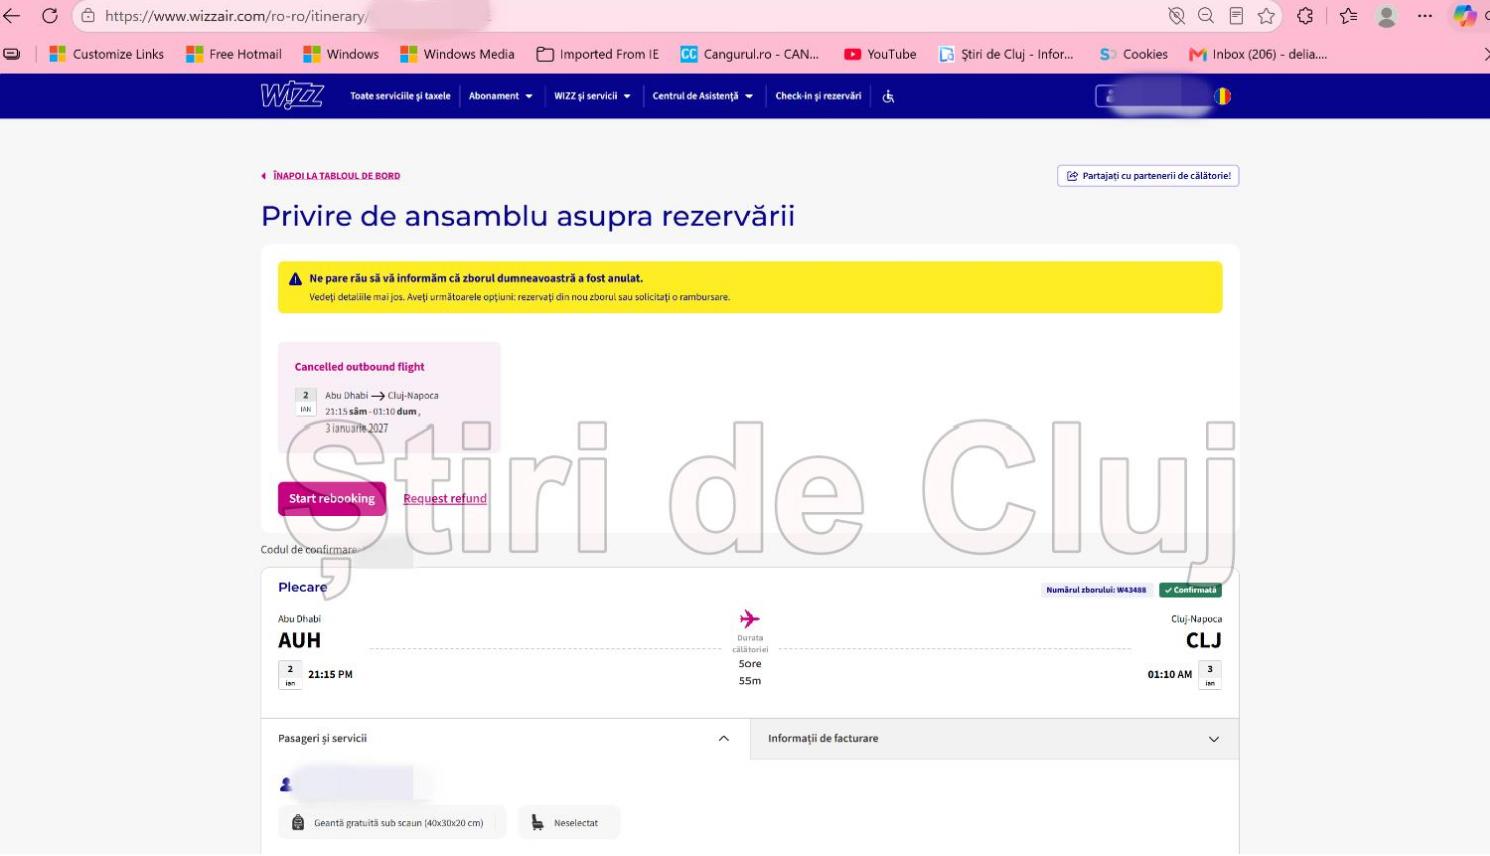
Task: Select the Romanian flag language icon
Action: pos(1222,96)
